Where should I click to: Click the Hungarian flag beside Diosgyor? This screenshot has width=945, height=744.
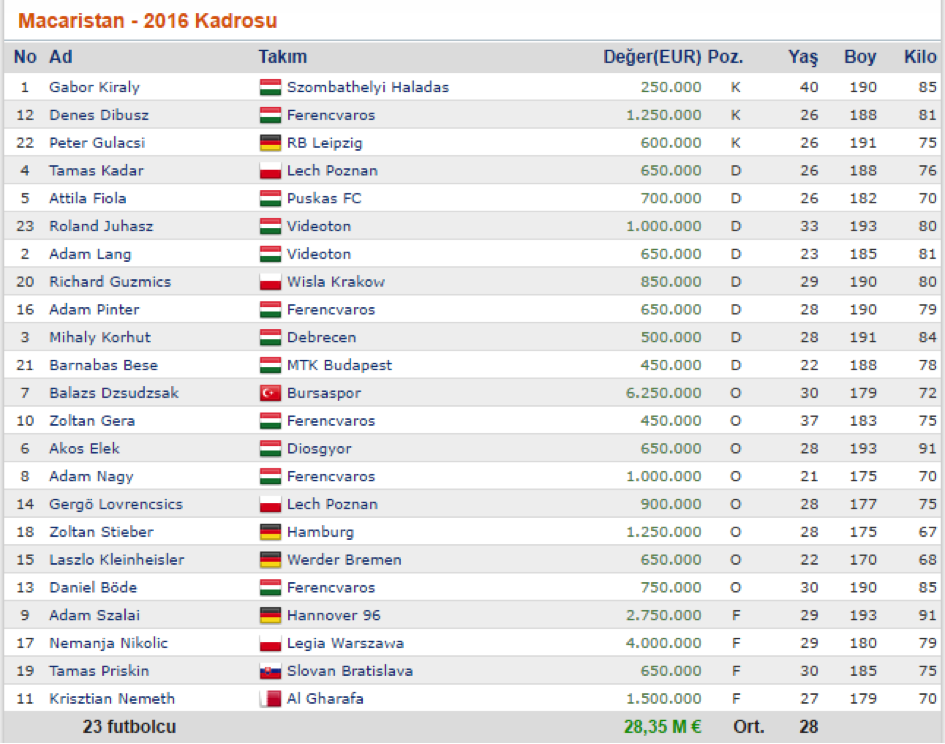[270, 449]
